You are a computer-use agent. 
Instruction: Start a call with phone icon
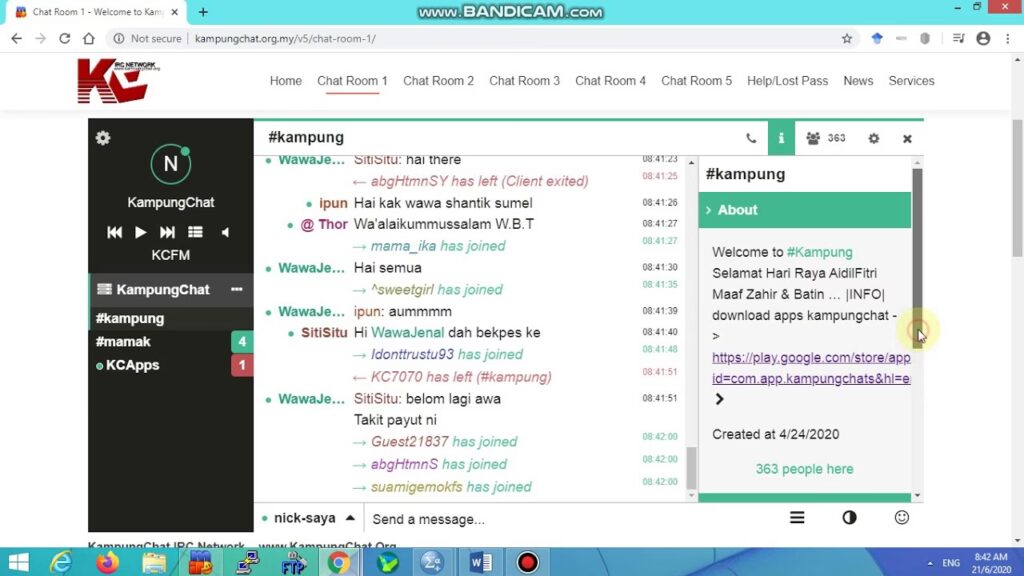point(751,138)
